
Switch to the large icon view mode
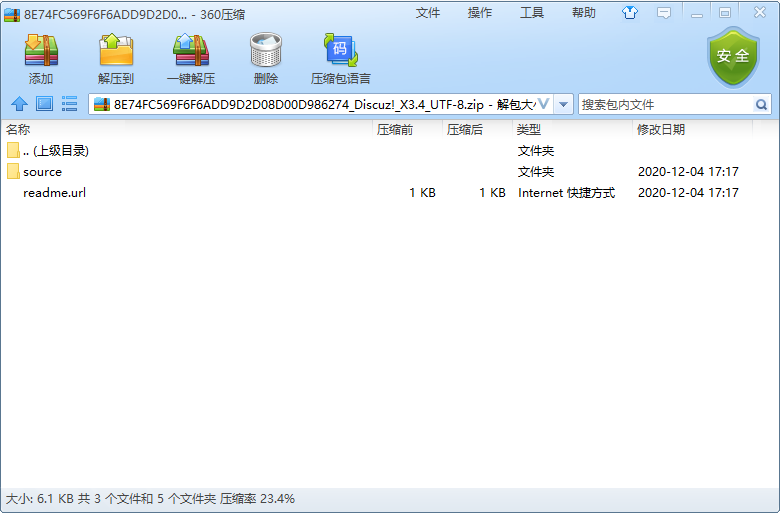(x=44, y=104)
